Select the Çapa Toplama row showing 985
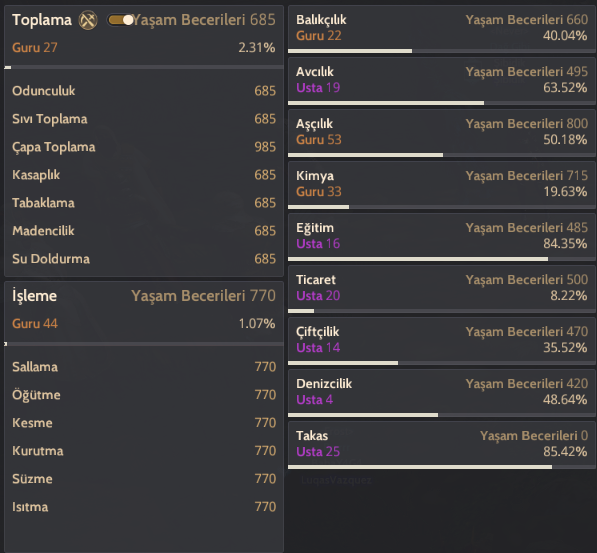 pos(144,147)
